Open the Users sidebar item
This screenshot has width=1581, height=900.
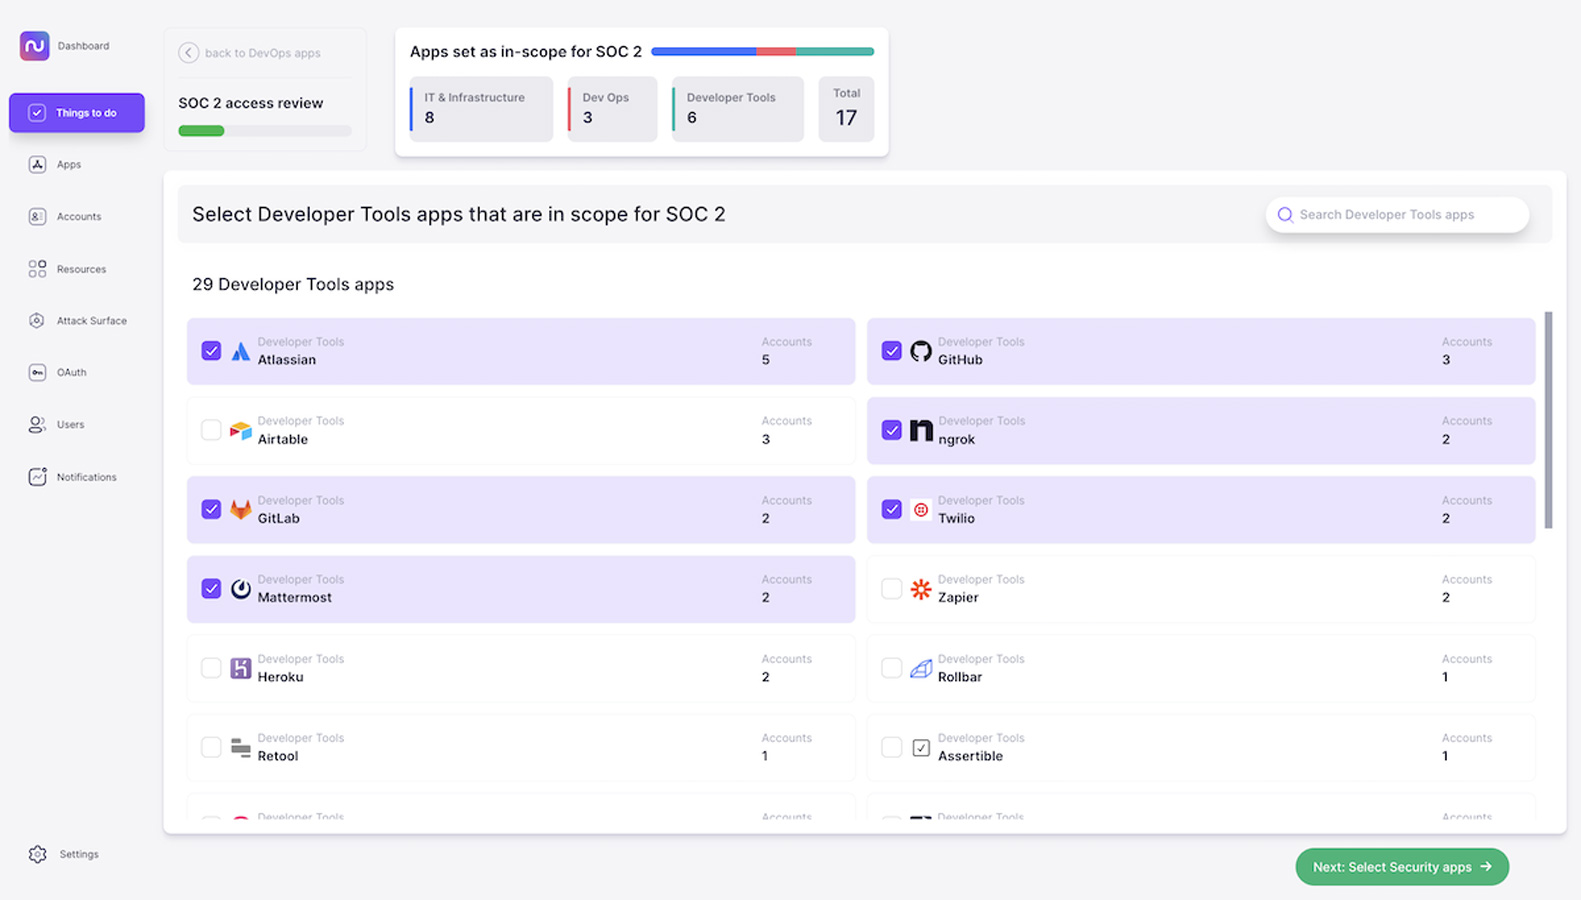[70, 425]
